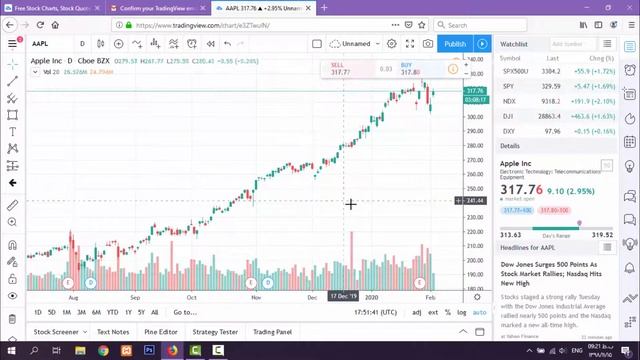This screenshot has width=640, height=360.
Task: Toggle auto scale option
Action: [x=479, y=312]
